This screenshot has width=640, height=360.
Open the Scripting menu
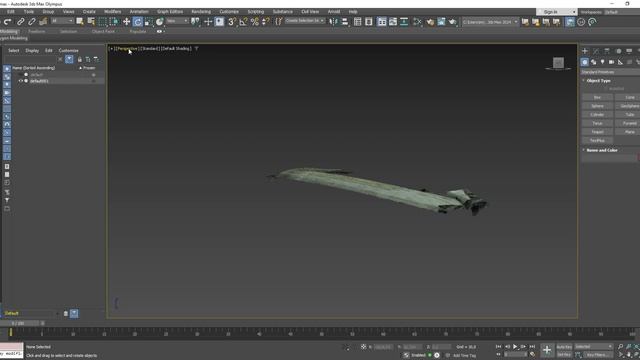256,12
